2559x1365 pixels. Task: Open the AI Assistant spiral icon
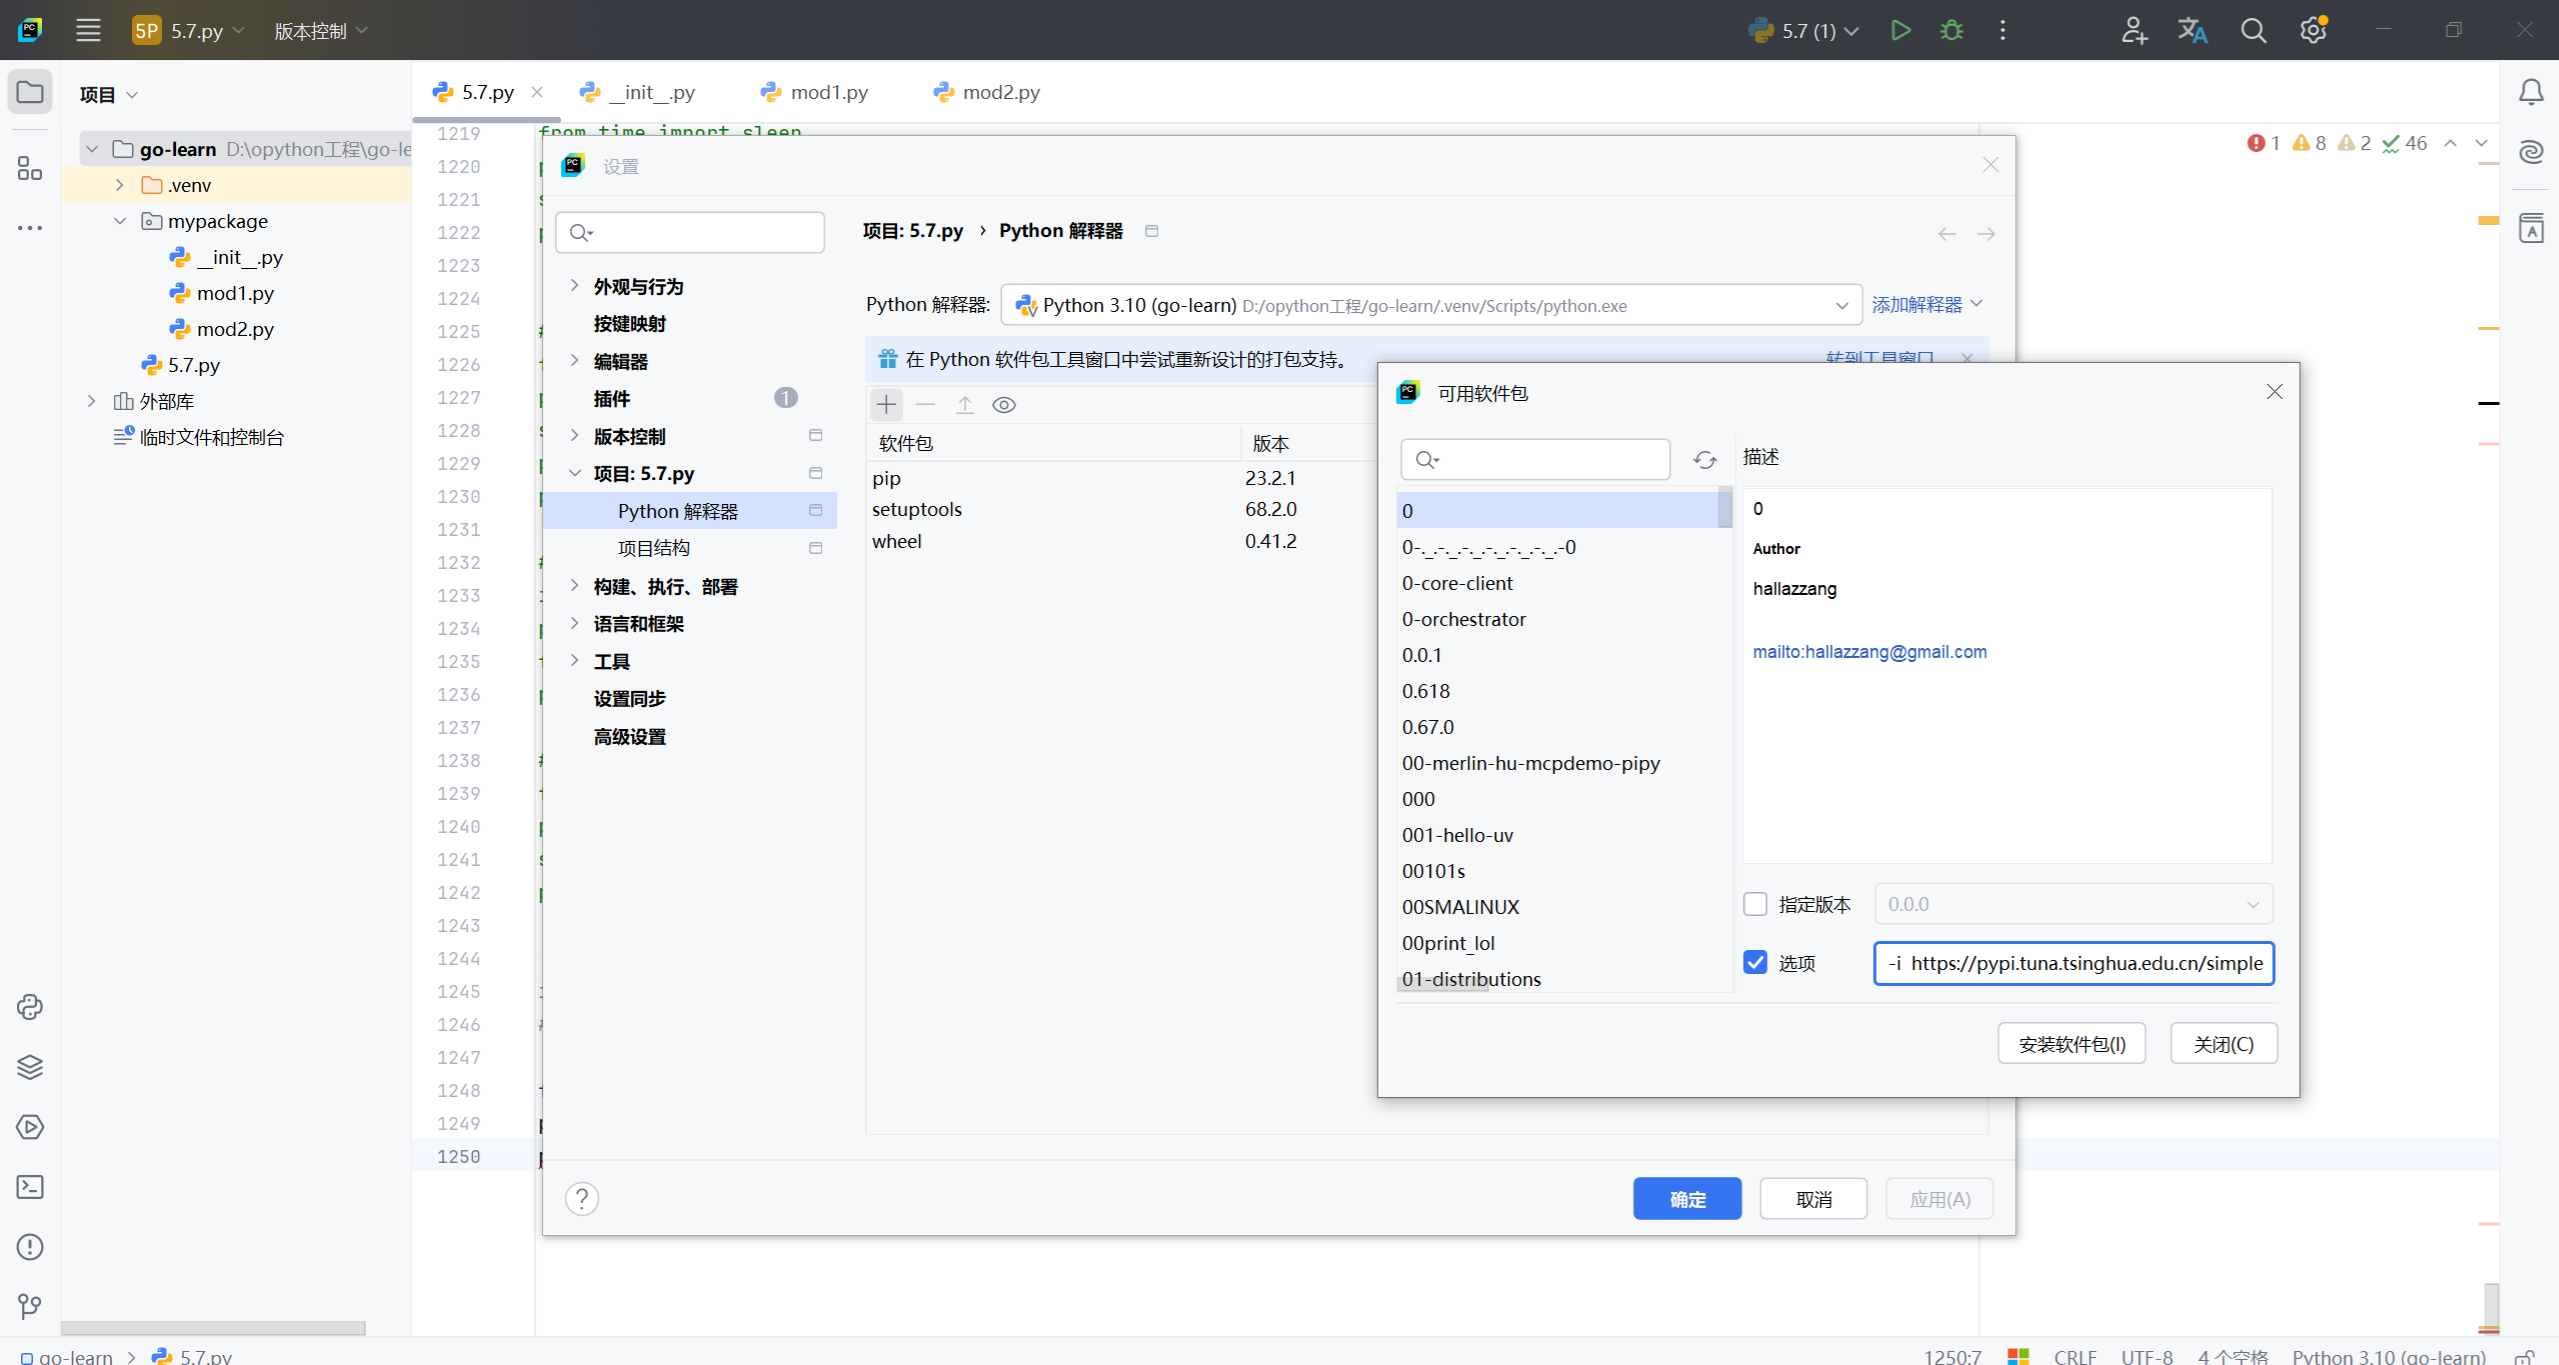point(2531,152)
